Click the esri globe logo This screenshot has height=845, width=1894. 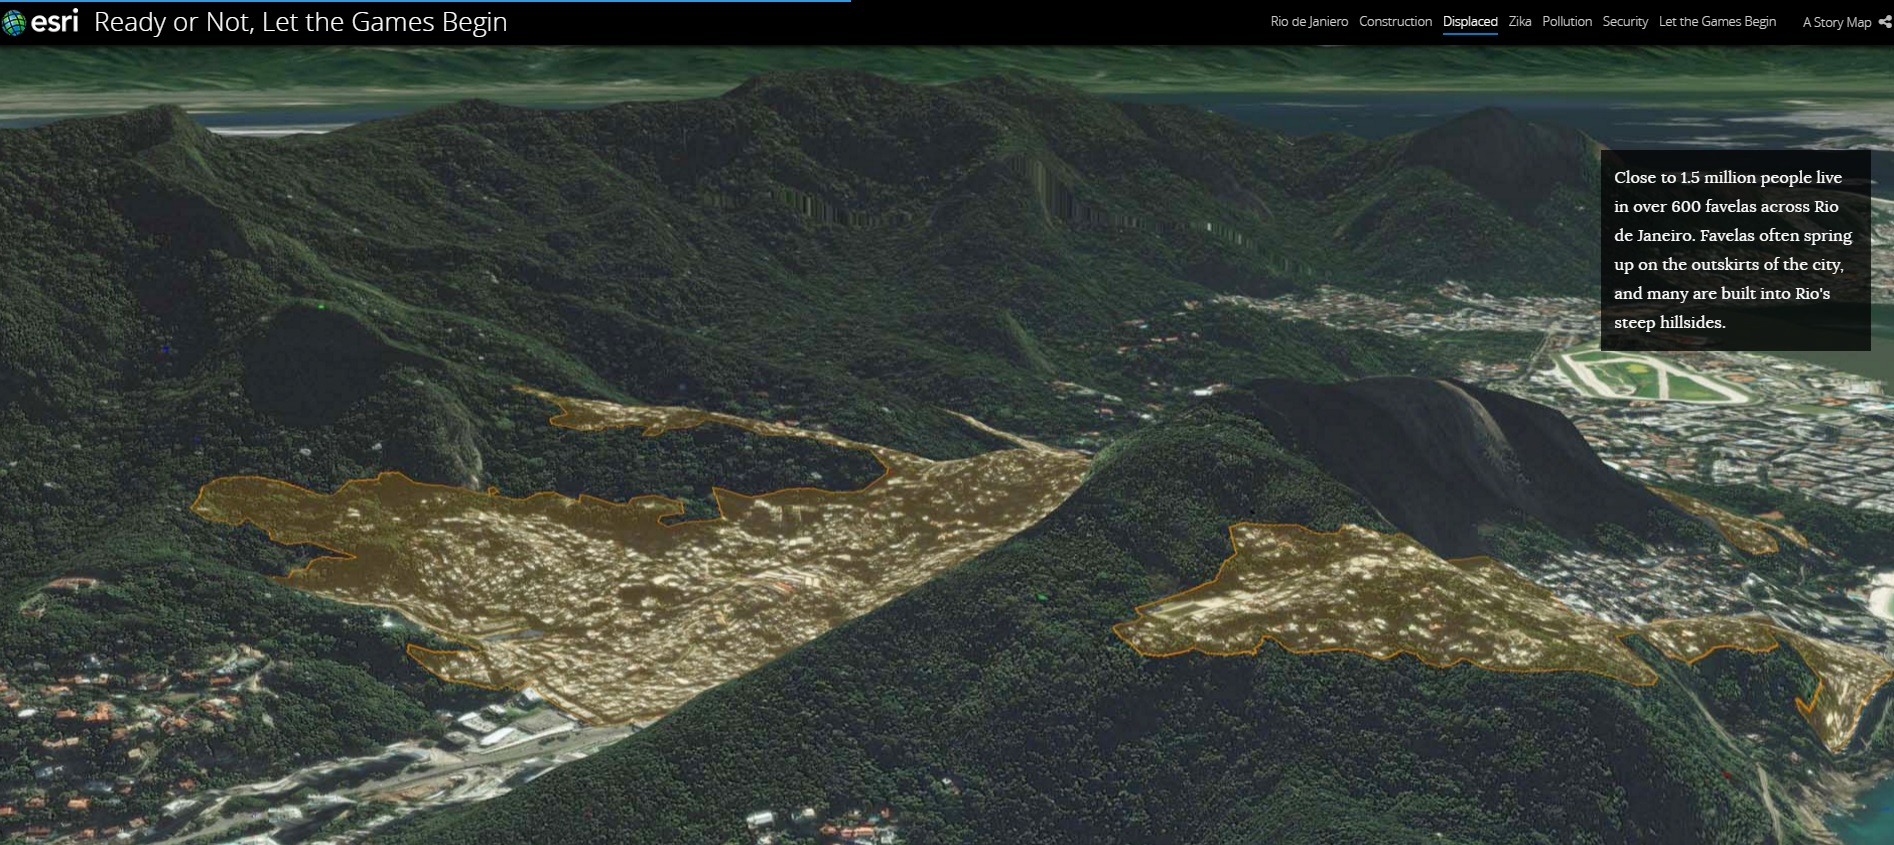click(14, 22)
